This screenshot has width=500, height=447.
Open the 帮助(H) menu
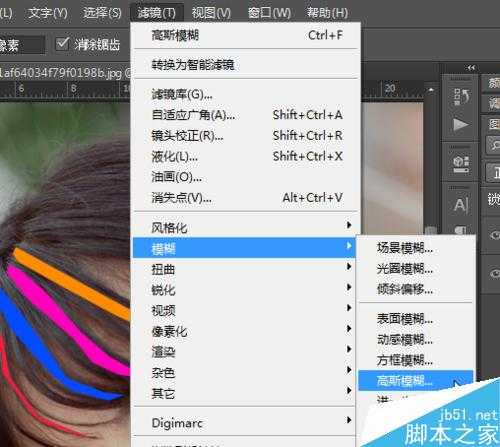tap(327, 13)
